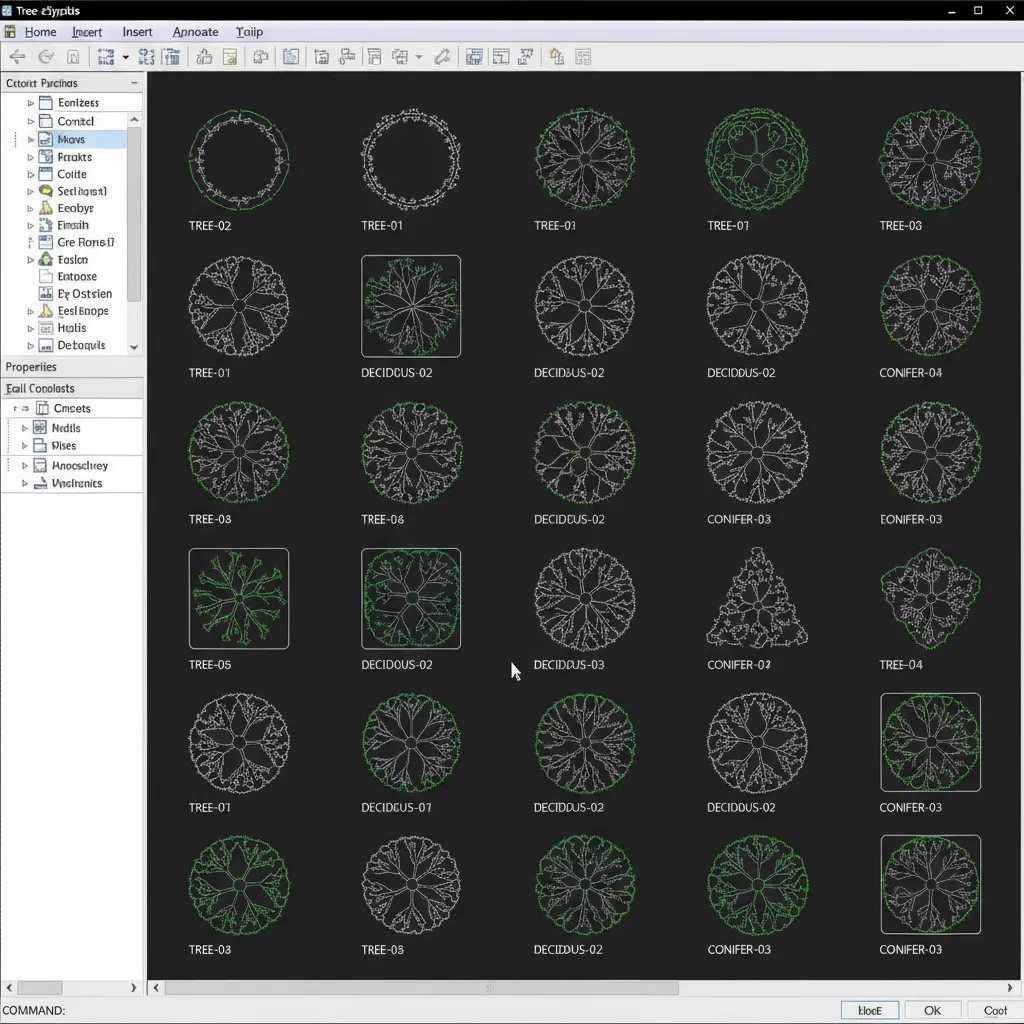The height and width of the screenshot is (1024, 1024).
Task: Expand the Blocks entry in the content tree
Action: pyautogui.click(x=31, y=140)
